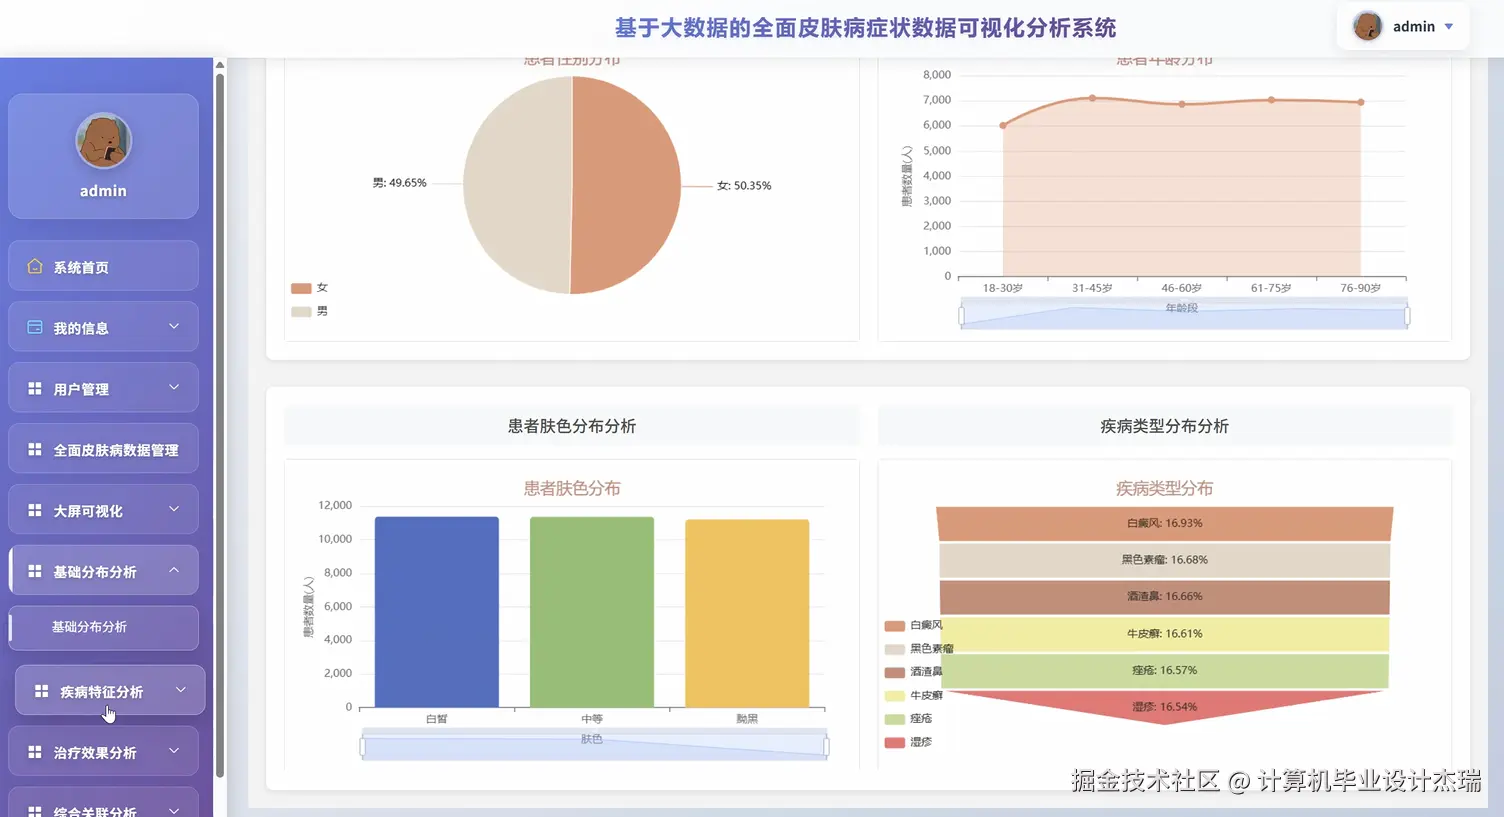Expand 综合关联分析 menu chevron
This screenshot has height=817, width=1504.
click(174, 810)
